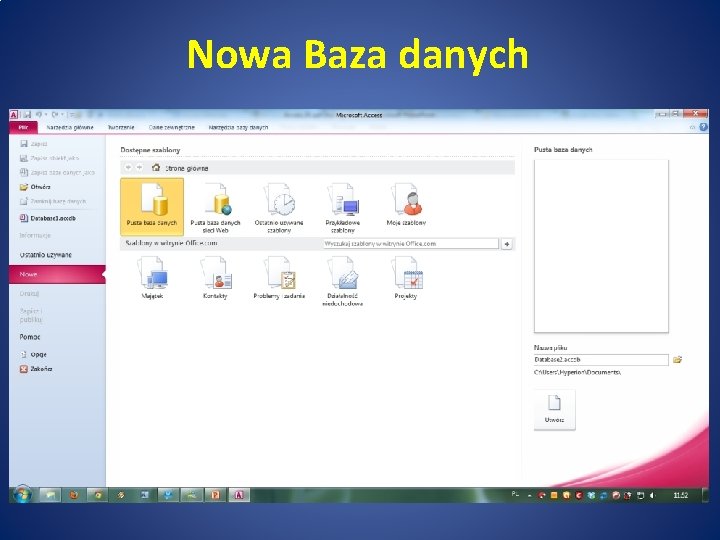Open Przykładowe szablony category
Image resolution: width=720 pixels, height=540 pixels.
[343, 207]
